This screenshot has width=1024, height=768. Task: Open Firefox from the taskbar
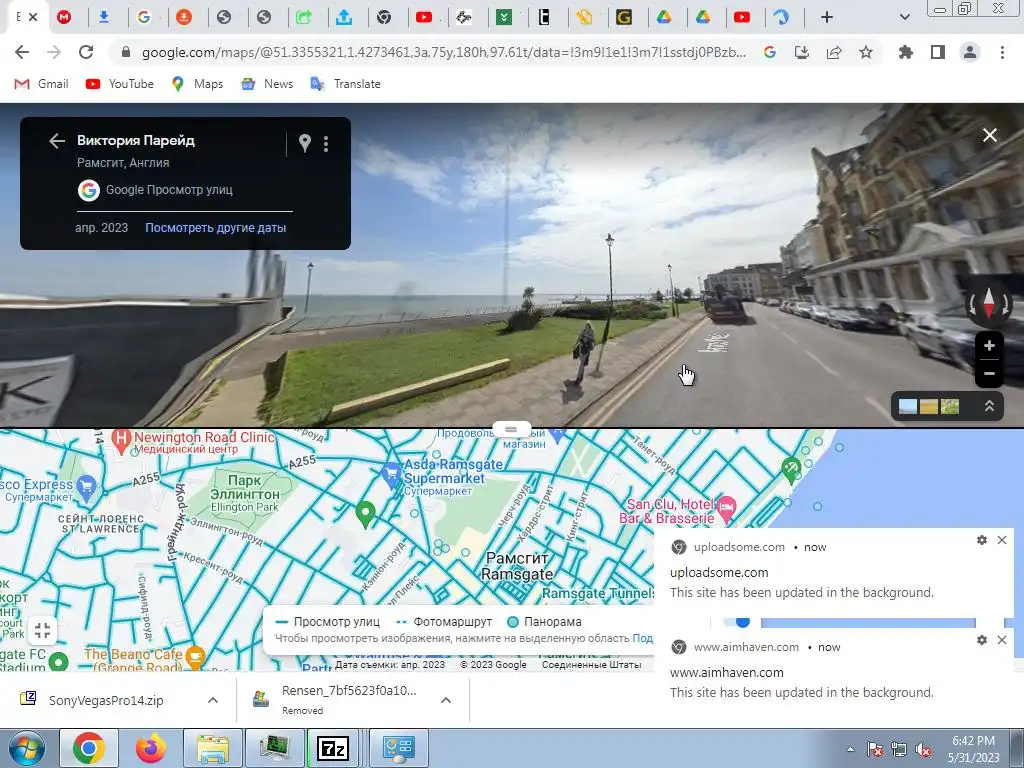tap(150, 748)
